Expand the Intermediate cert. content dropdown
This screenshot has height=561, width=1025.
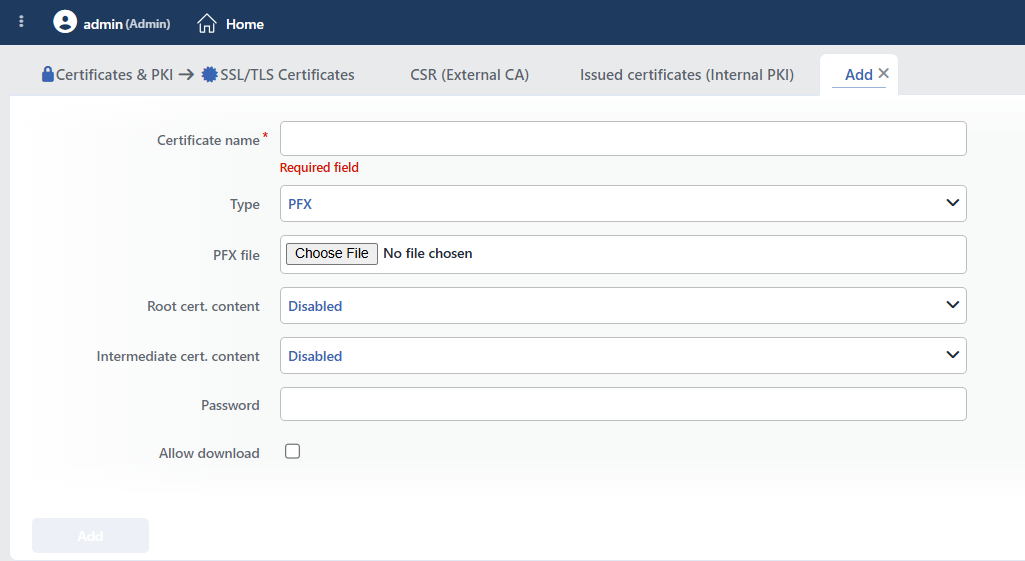[623, 356]
